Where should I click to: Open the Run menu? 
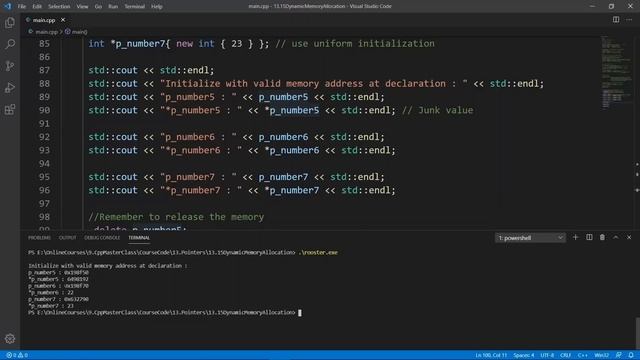(x=113, y=6)
